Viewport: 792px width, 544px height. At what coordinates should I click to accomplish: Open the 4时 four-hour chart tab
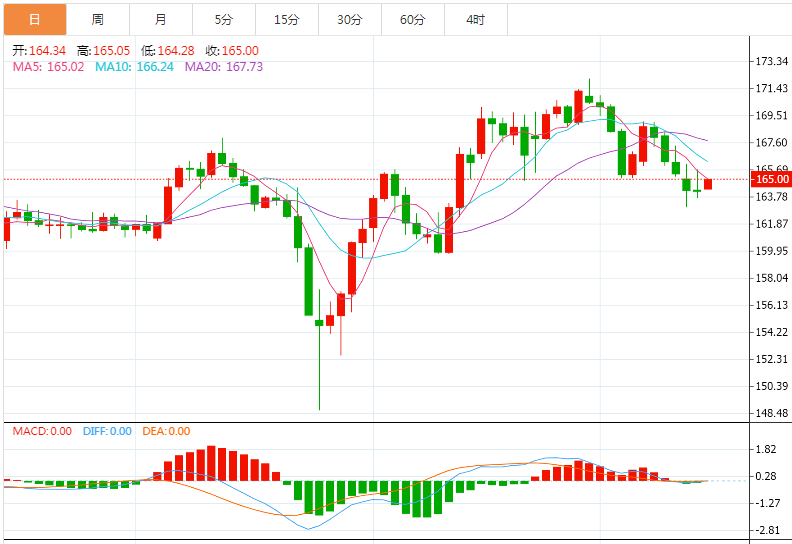476,20
